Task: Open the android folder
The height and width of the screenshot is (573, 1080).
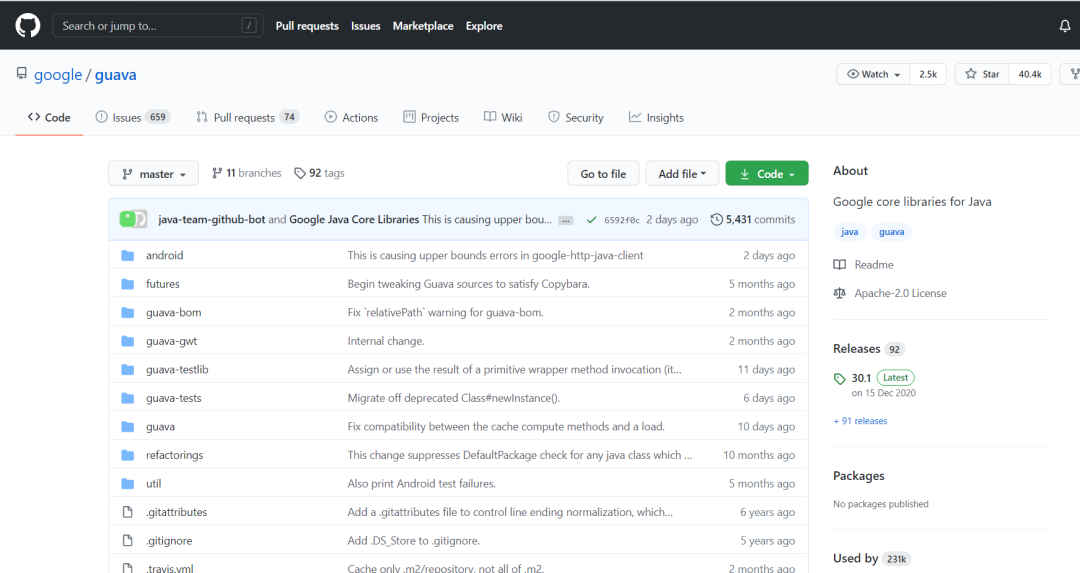Action: coord(165,255)
